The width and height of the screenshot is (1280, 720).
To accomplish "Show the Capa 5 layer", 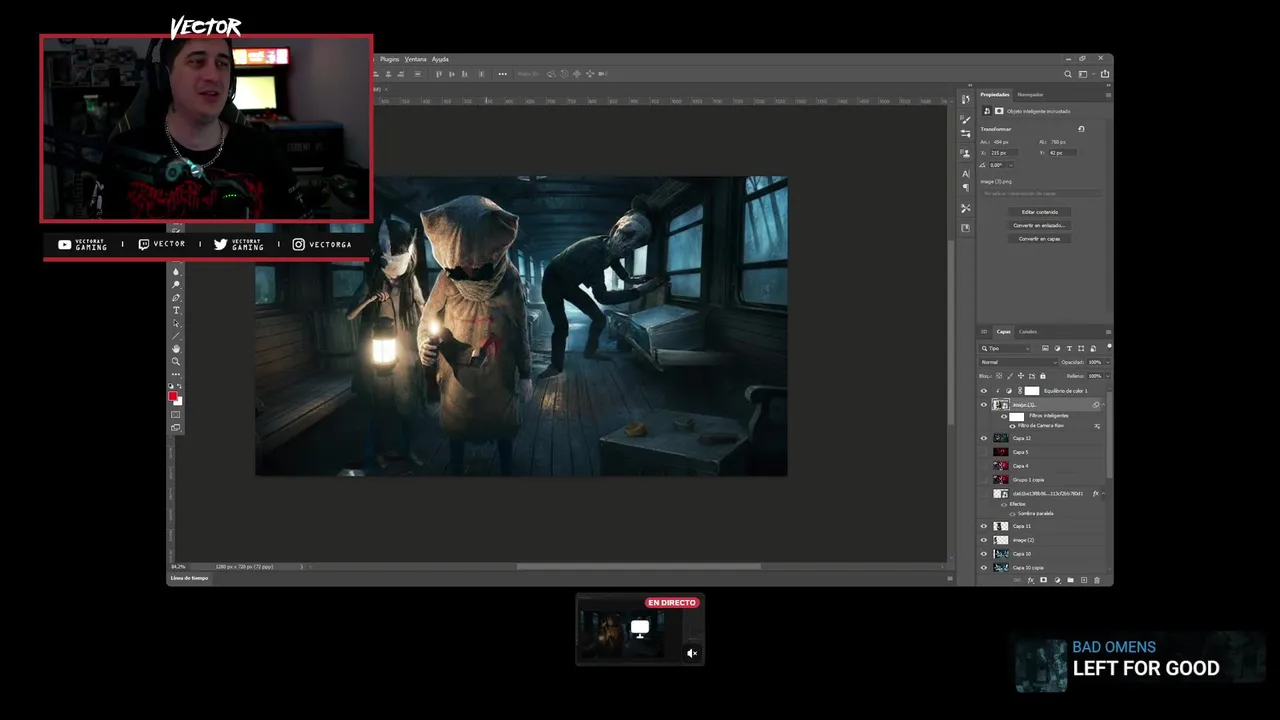I will [x=984, y=452].
